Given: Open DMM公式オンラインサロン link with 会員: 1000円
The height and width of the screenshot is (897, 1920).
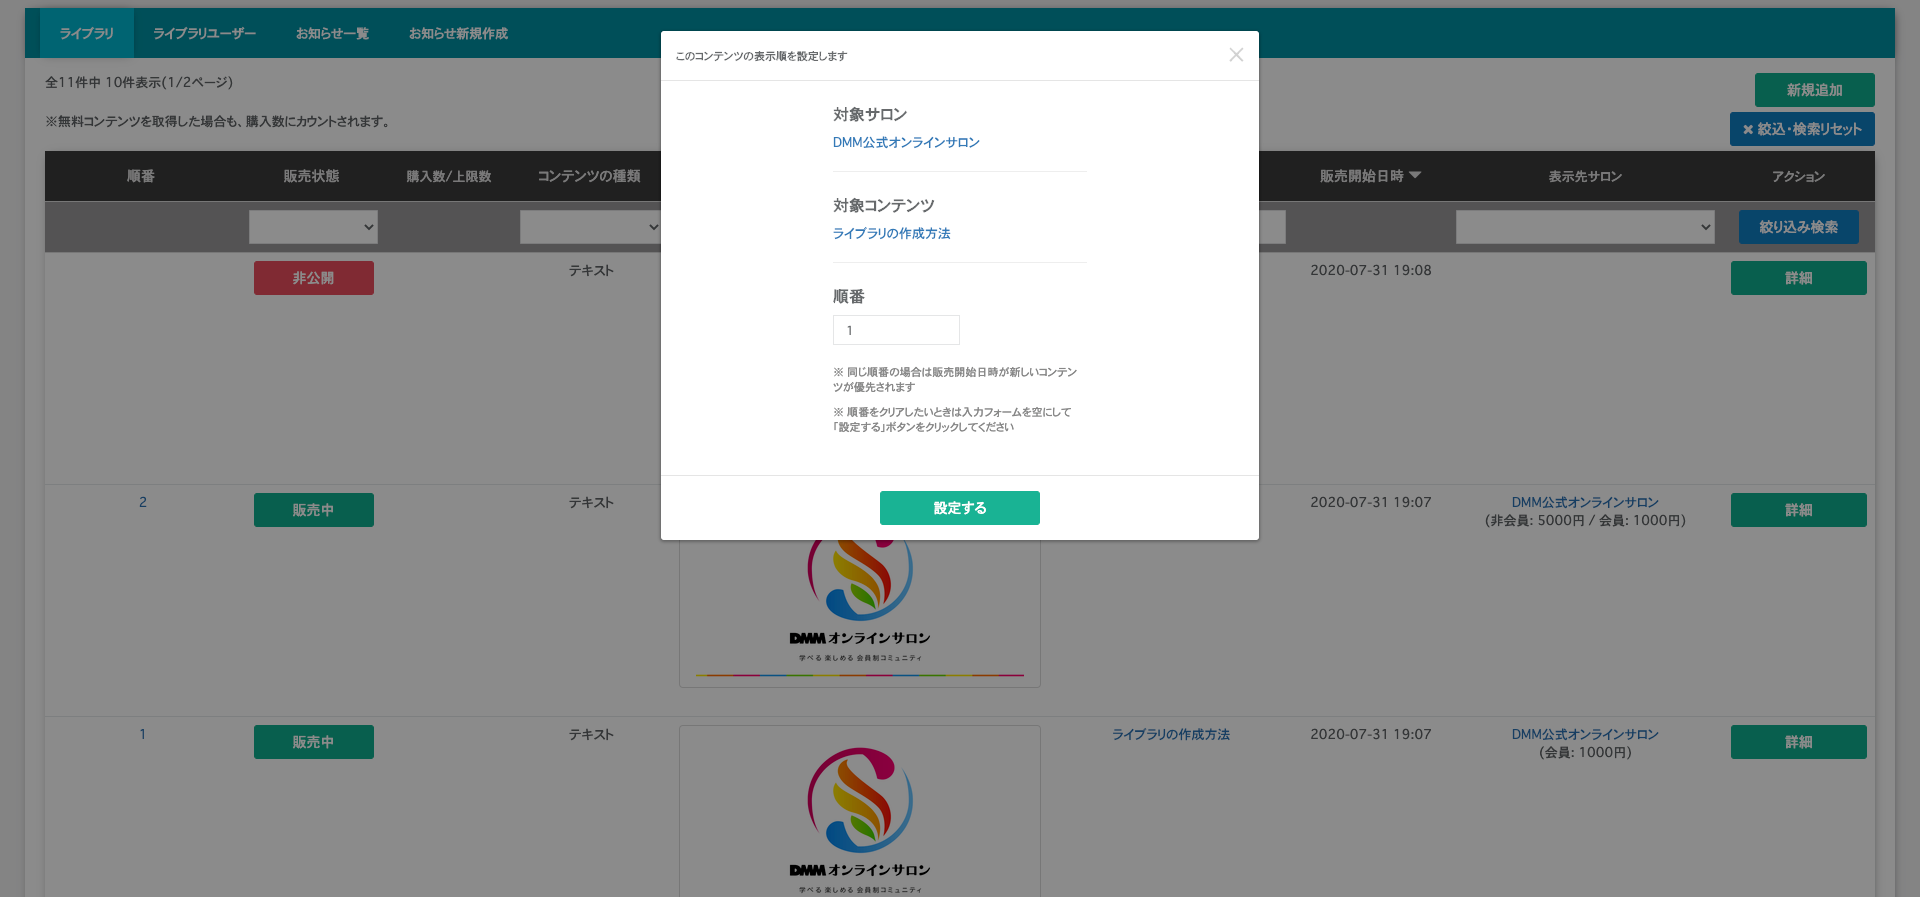Looking at the screenshot, I should [x=1585, y=735].
